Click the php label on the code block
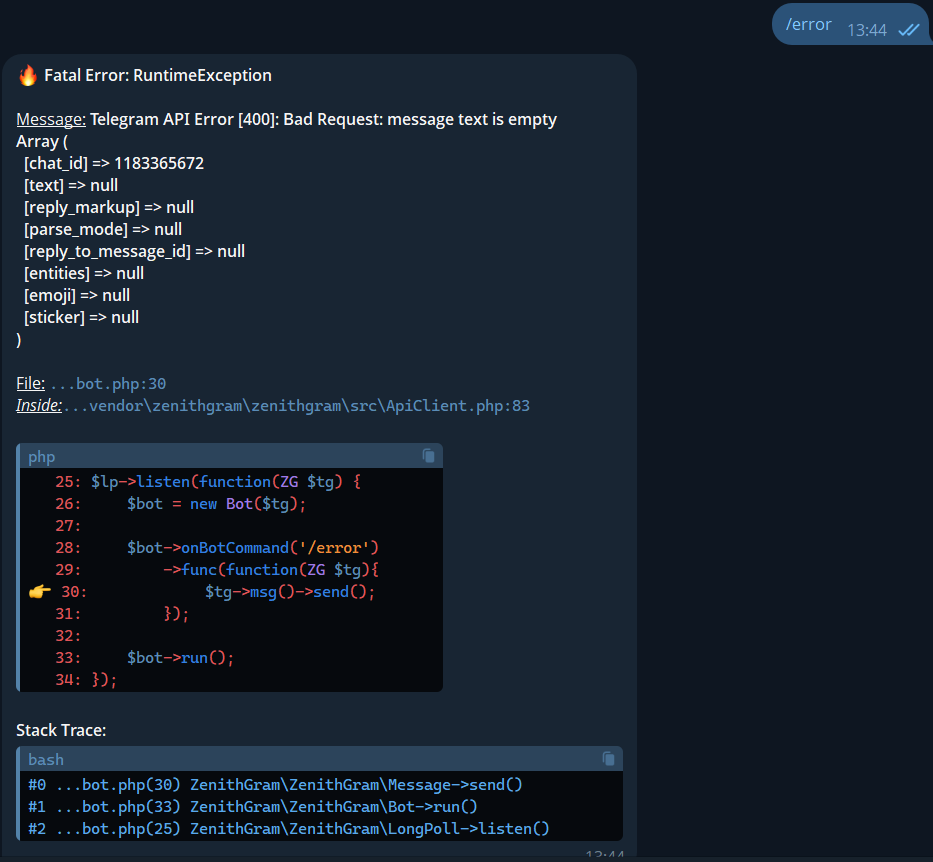 pos(41,456)
